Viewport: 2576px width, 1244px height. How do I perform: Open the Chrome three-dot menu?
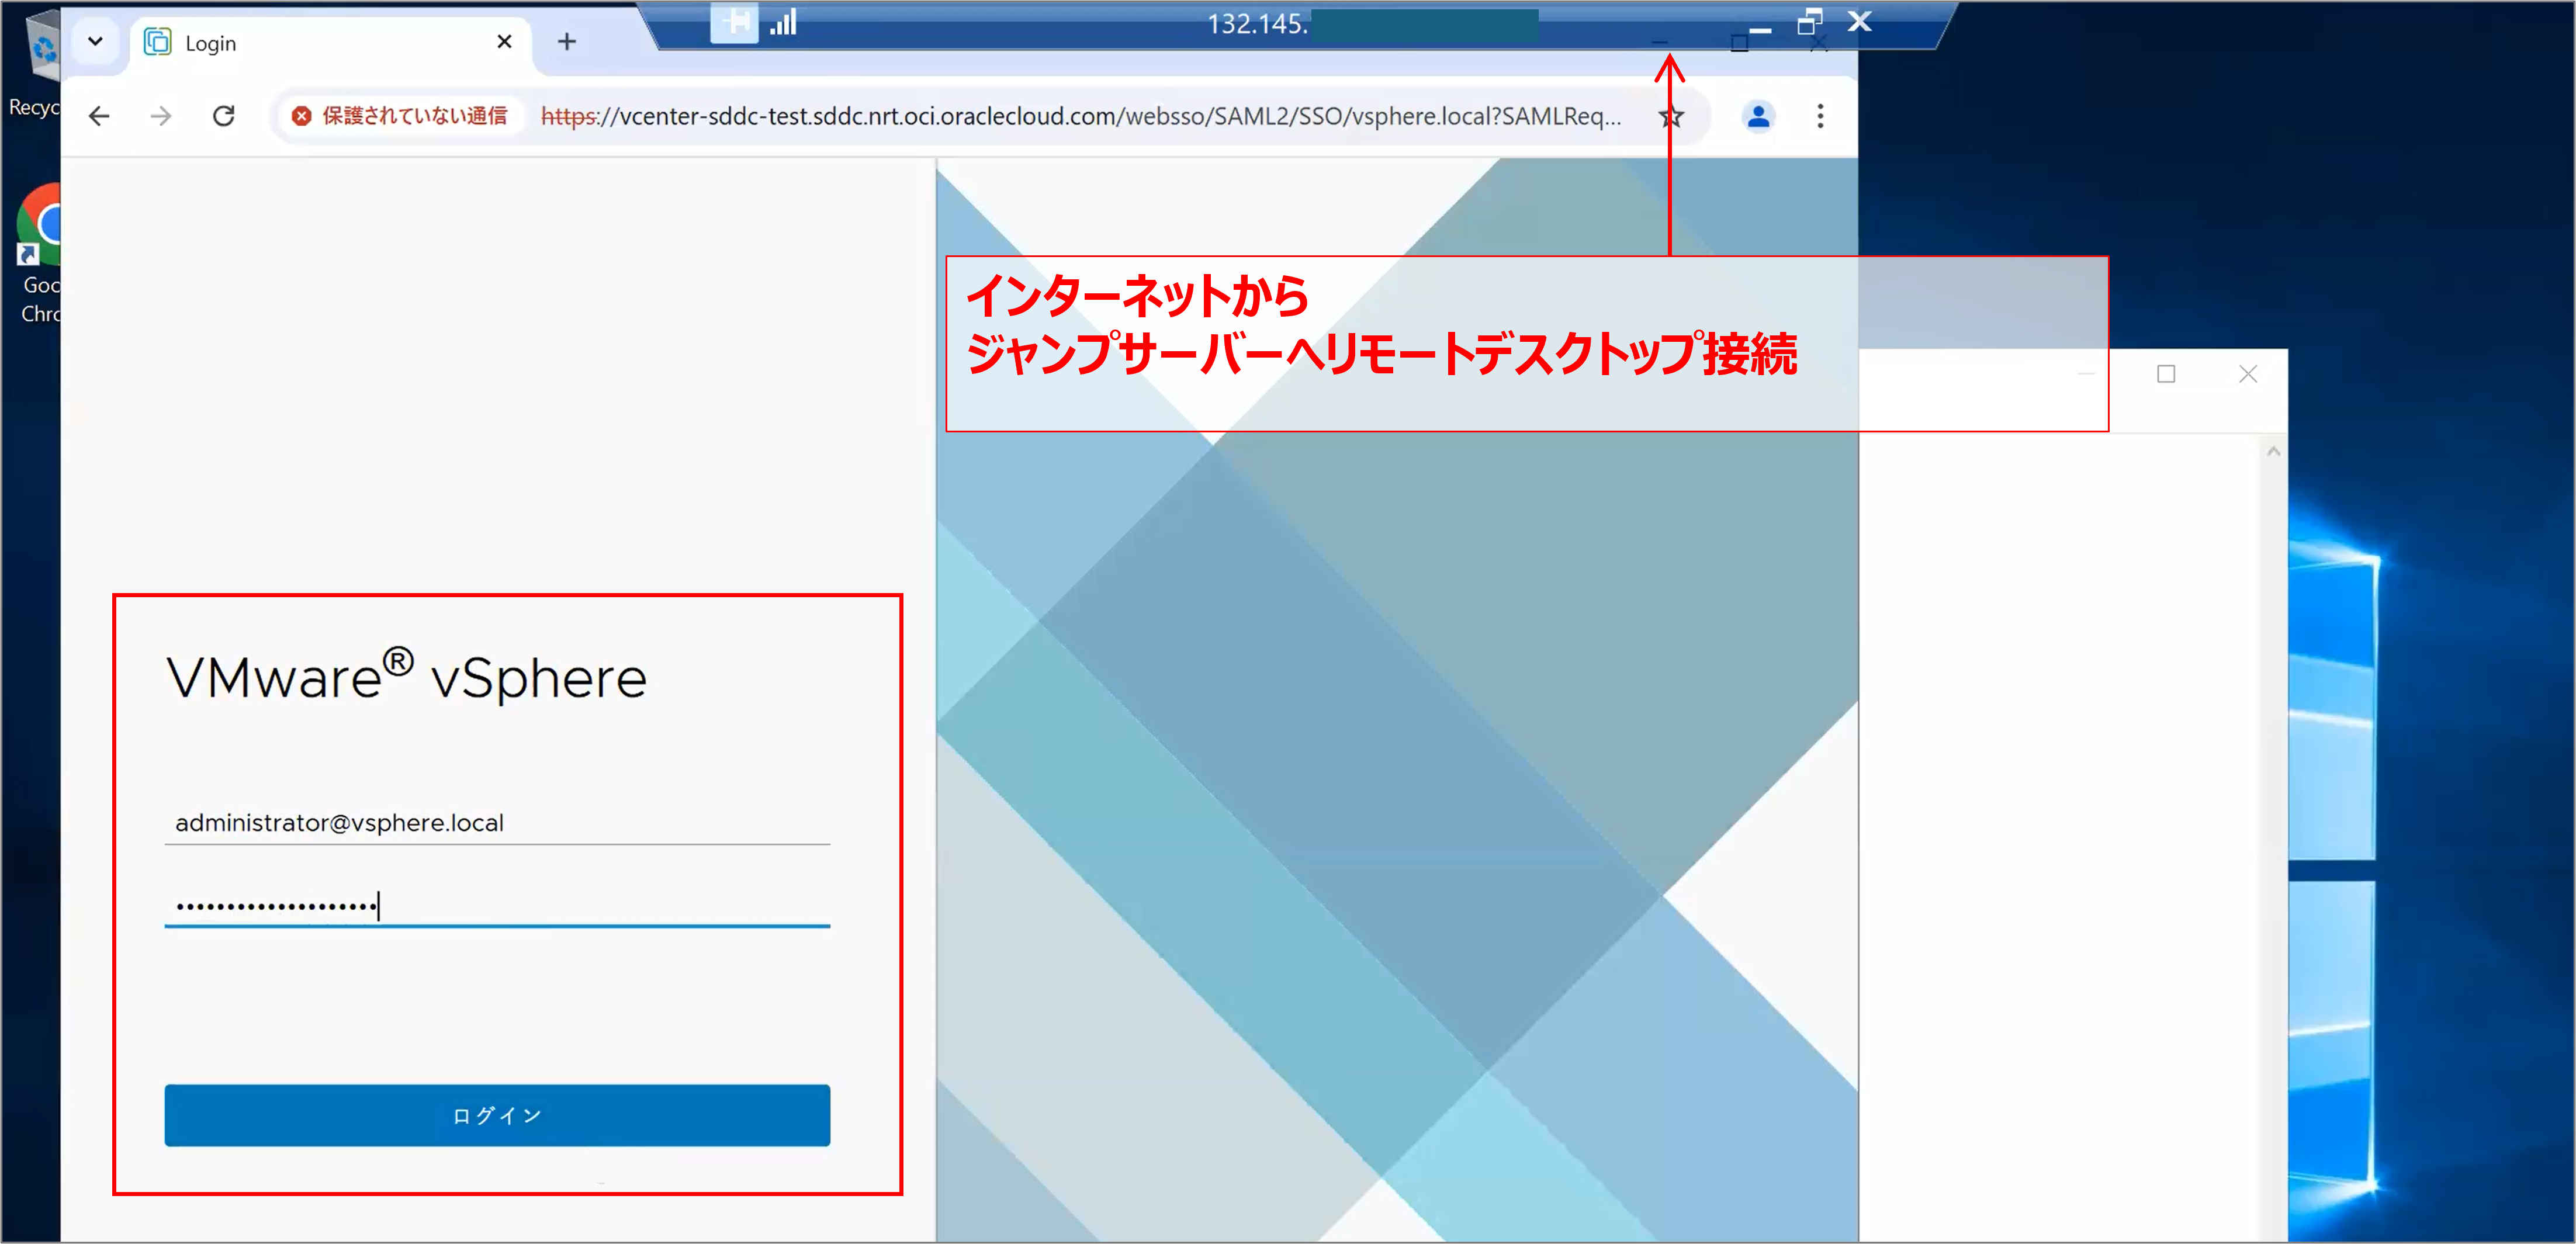pos(1820,116)
